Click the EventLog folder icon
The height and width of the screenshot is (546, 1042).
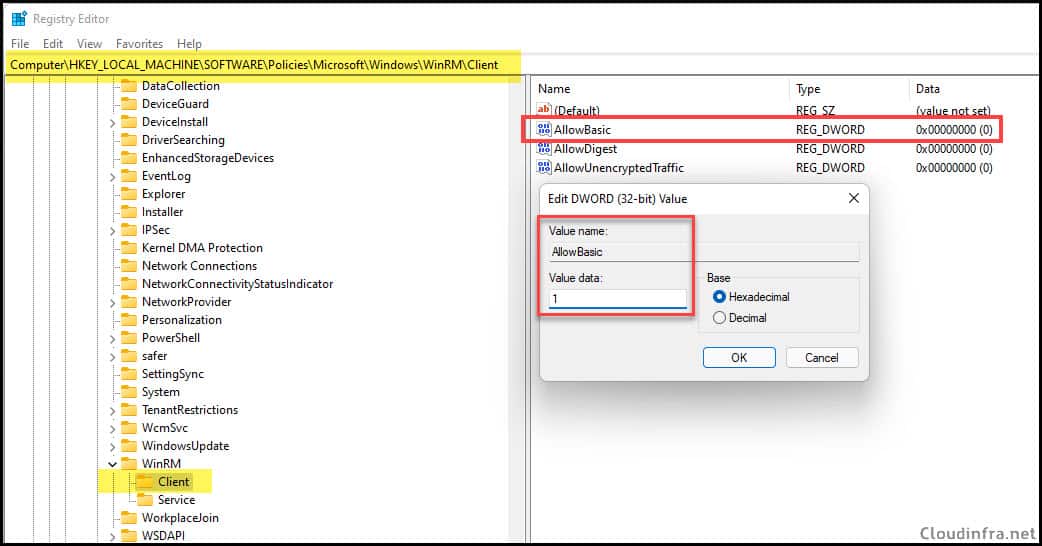click(129, 175)
